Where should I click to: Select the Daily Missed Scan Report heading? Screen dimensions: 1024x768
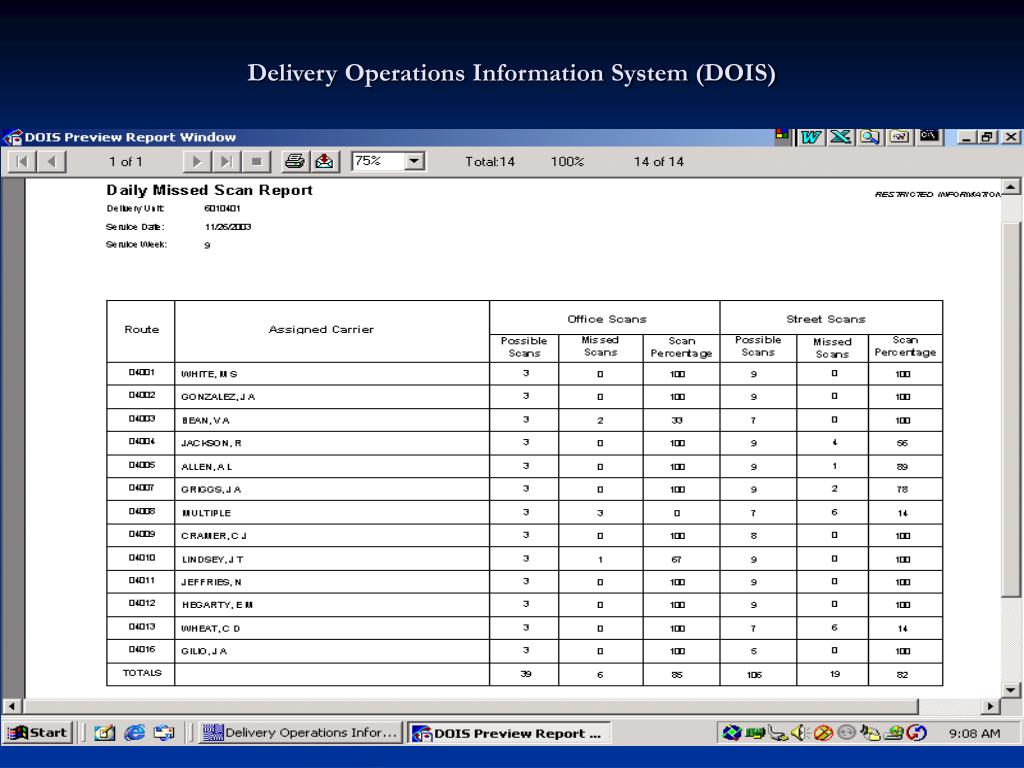pyautogui.click(x=210, y=190)
